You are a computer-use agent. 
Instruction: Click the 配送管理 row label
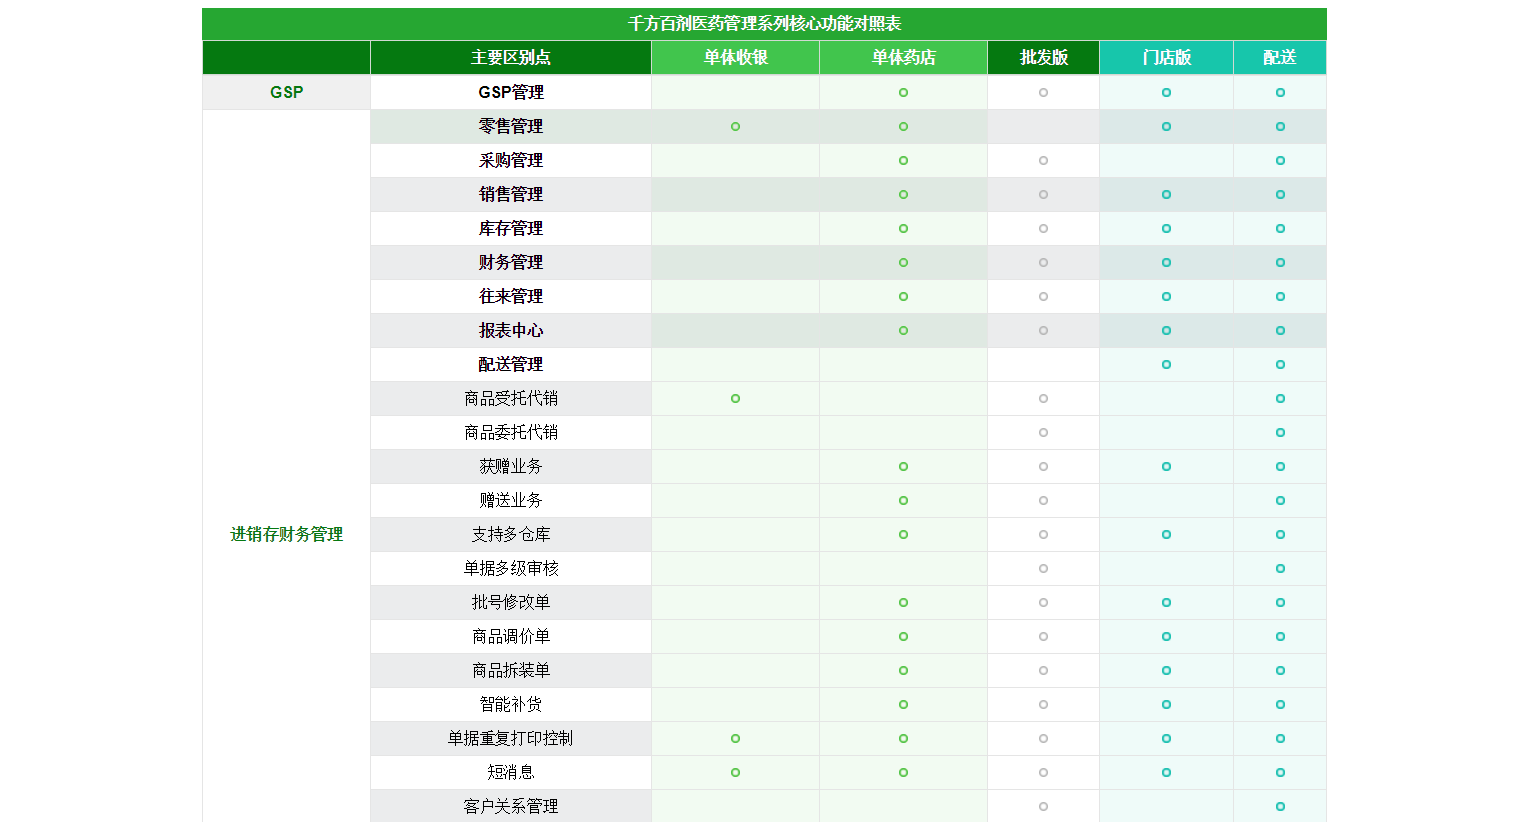click(511, 364)
